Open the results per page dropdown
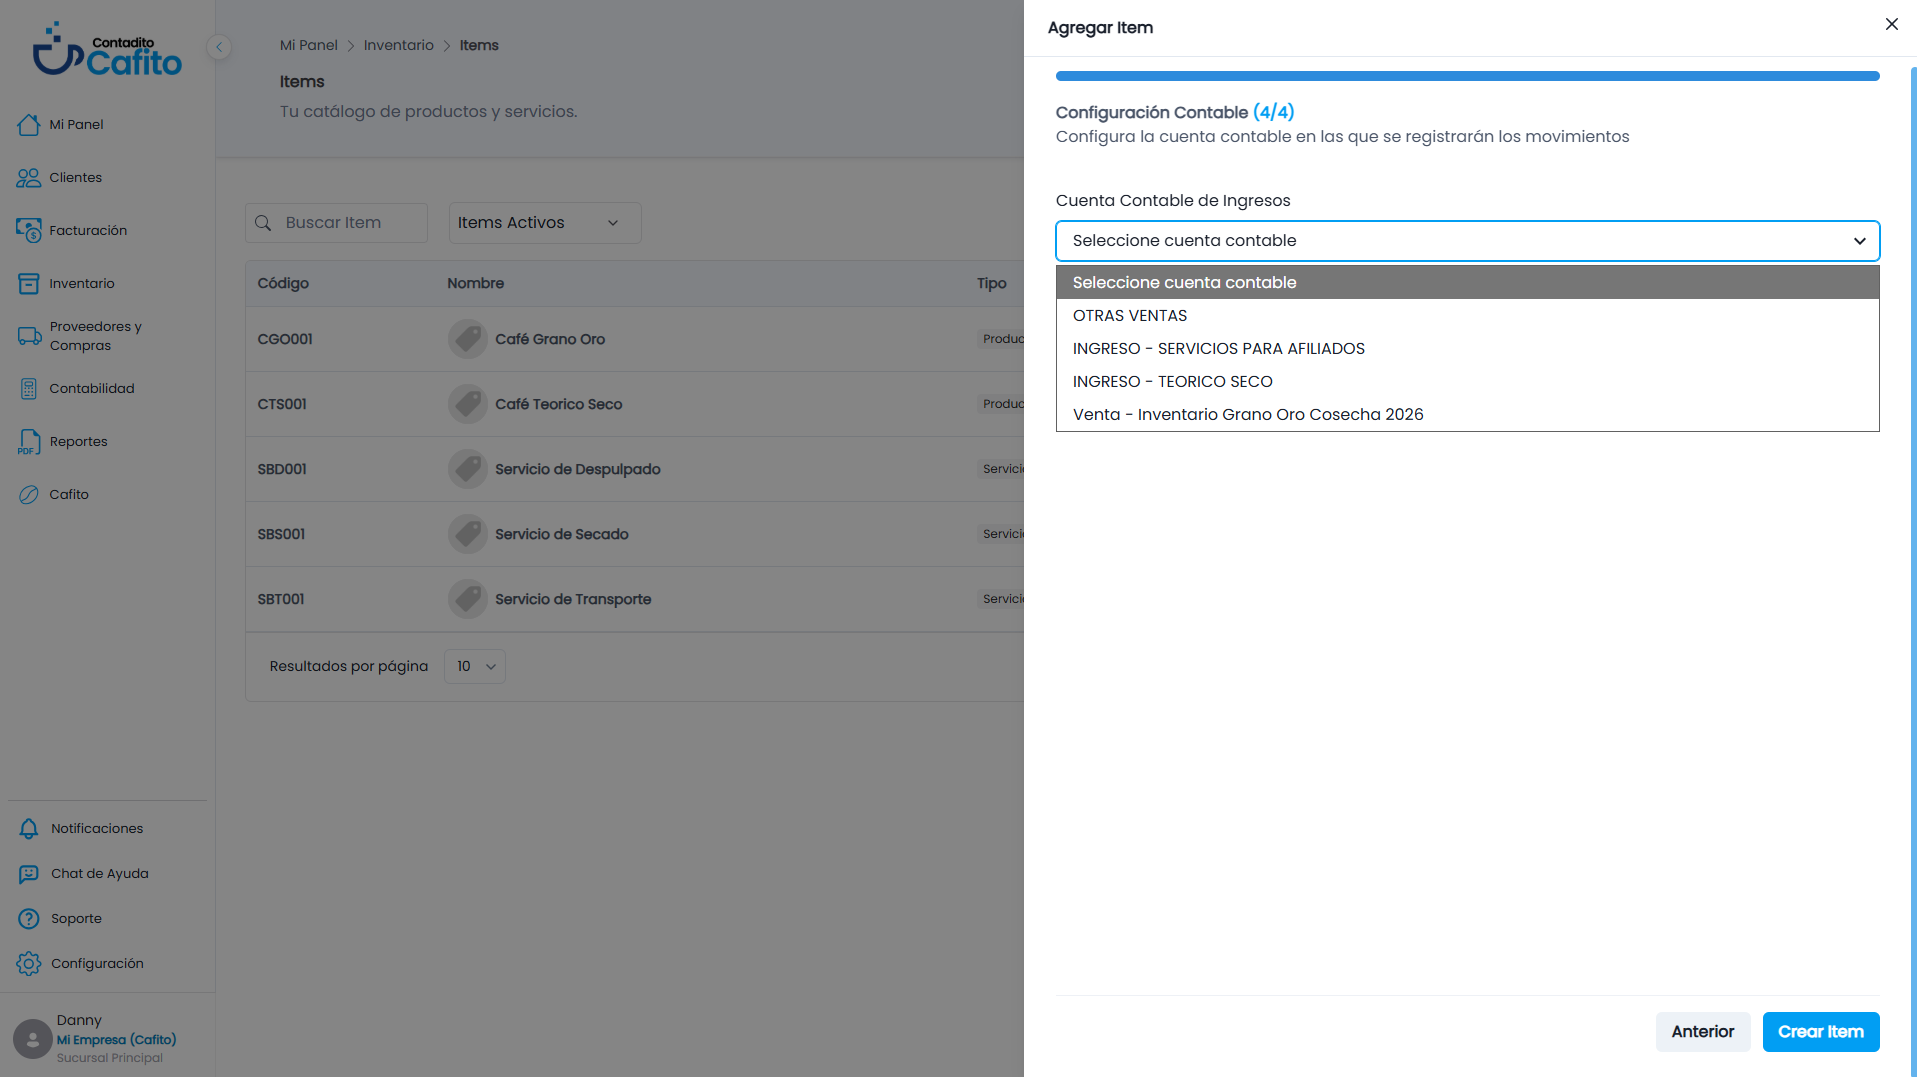 [475, 666]
